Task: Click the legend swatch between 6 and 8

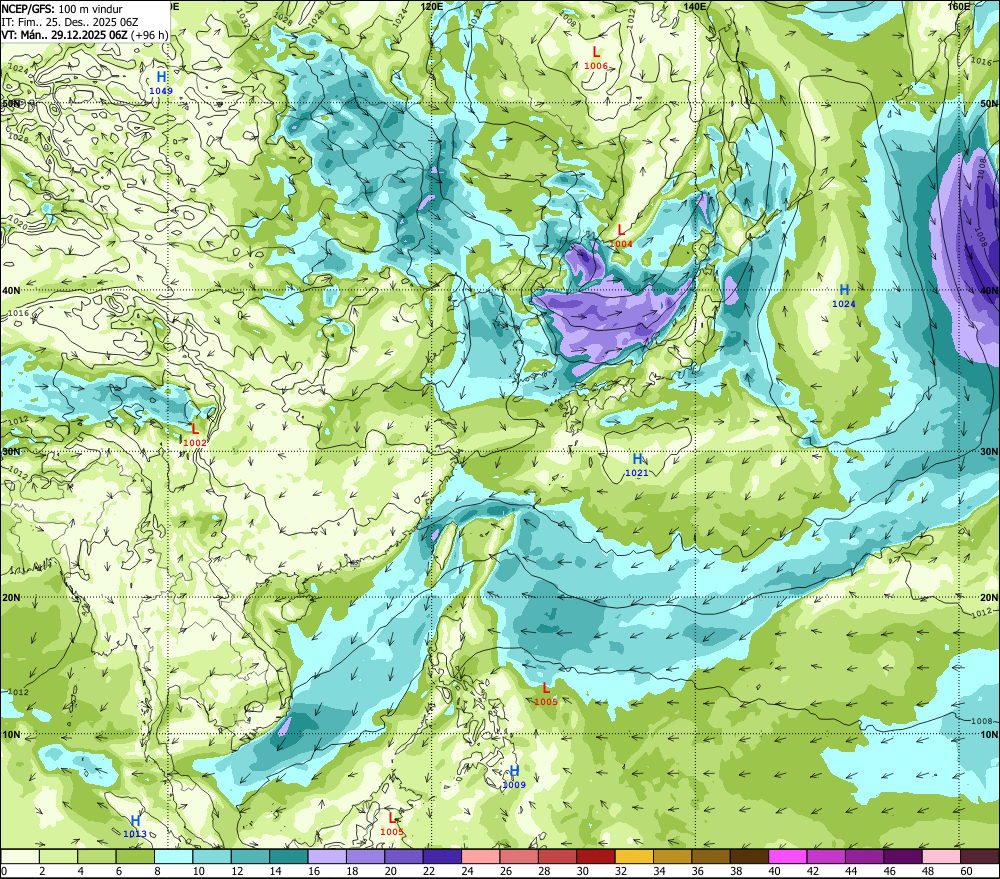Action: [x=135, y=856]
